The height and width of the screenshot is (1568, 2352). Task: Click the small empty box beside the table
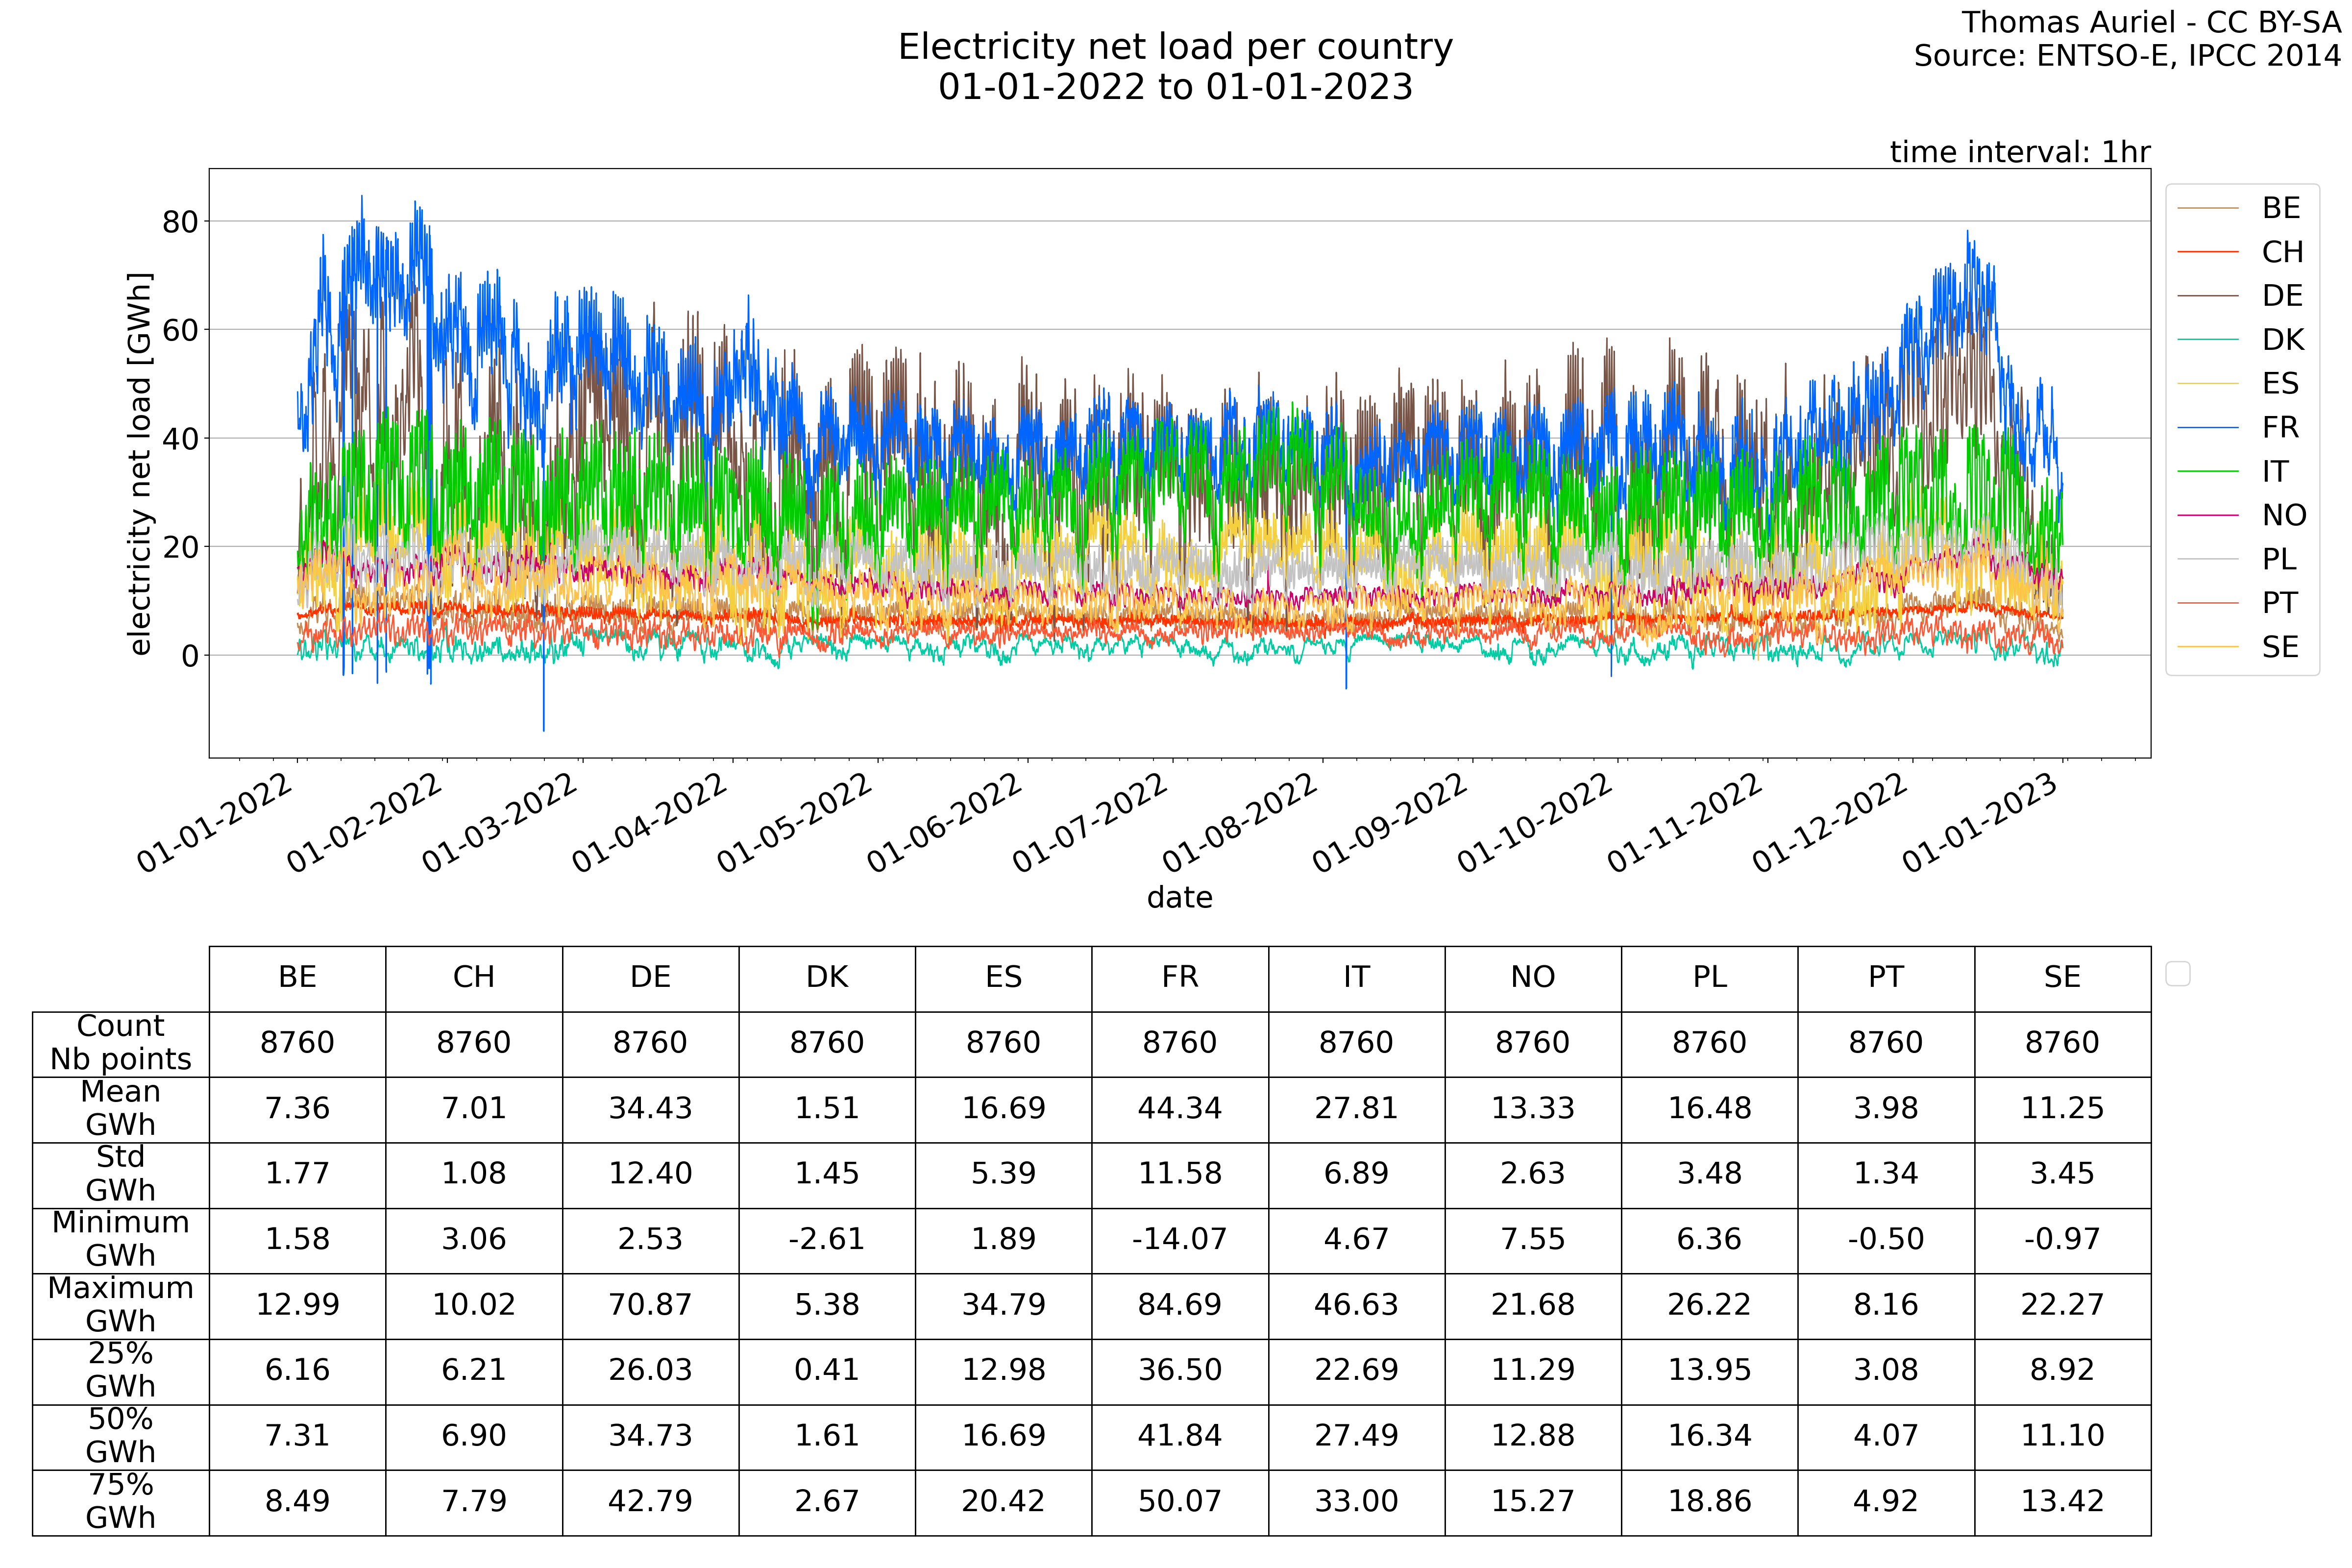click(x=2177, y=974)
